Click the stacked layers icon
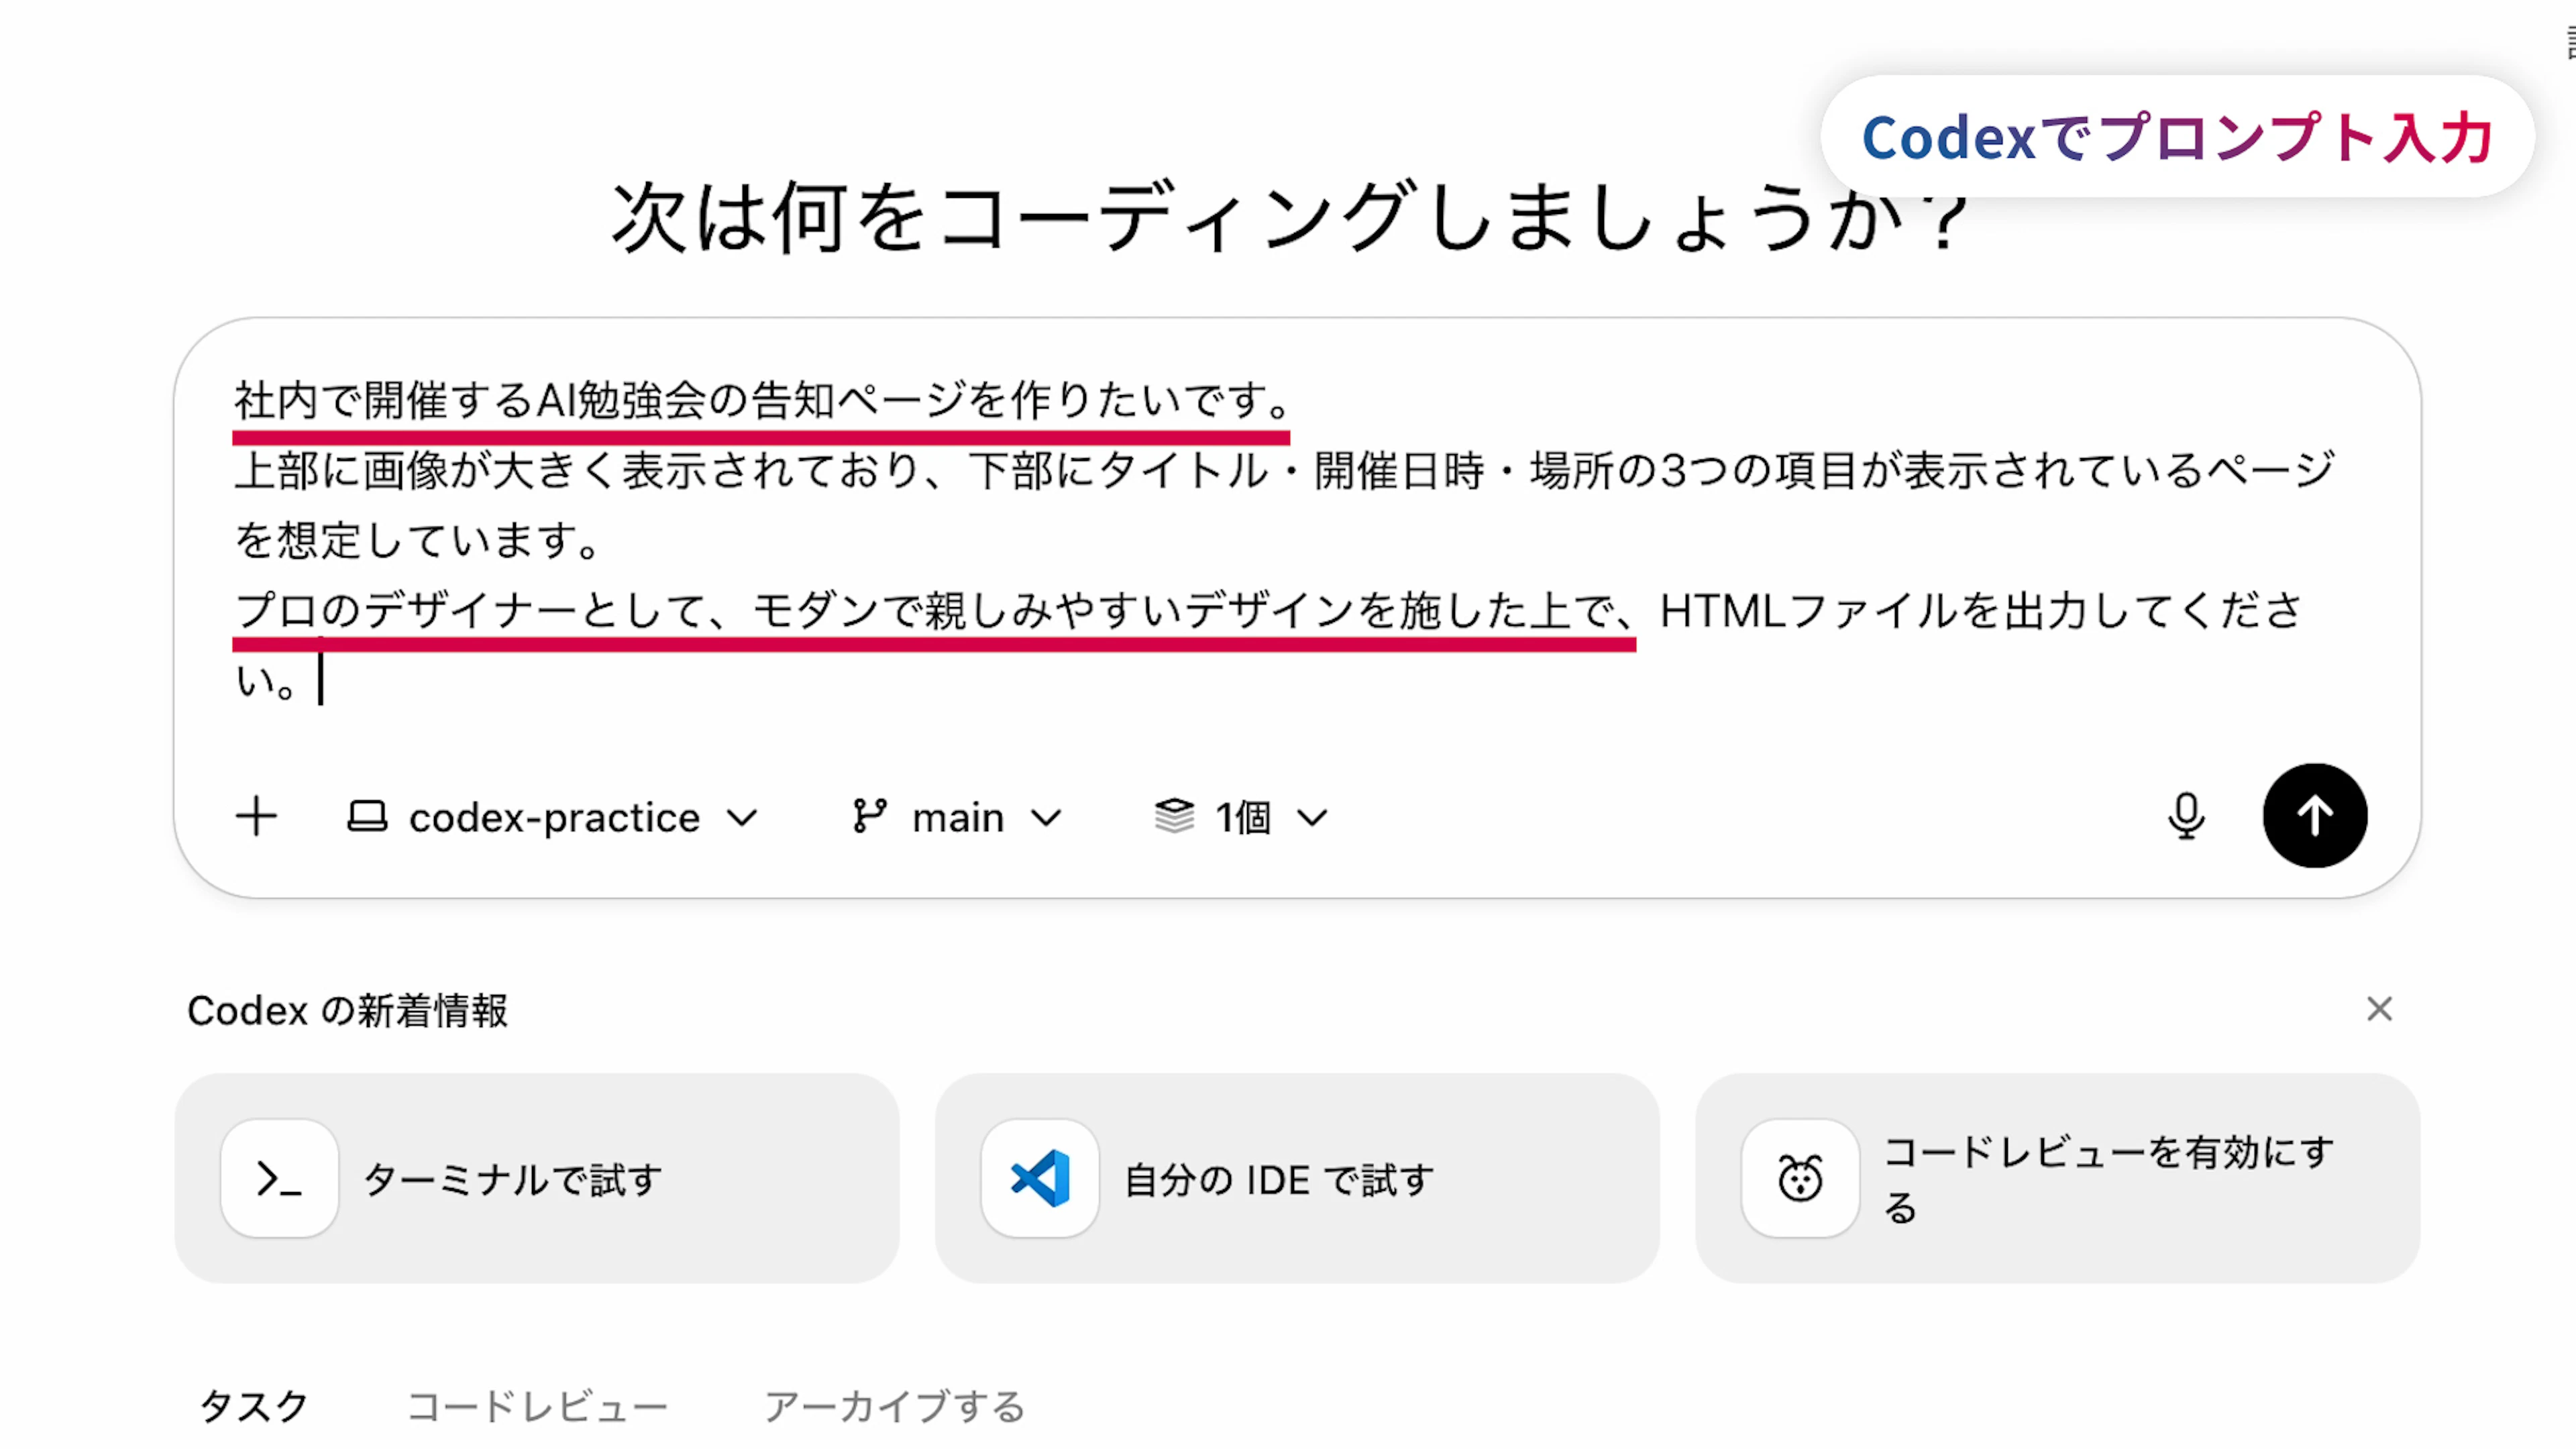The image size is (2576, 1449). coord(1174,816)
